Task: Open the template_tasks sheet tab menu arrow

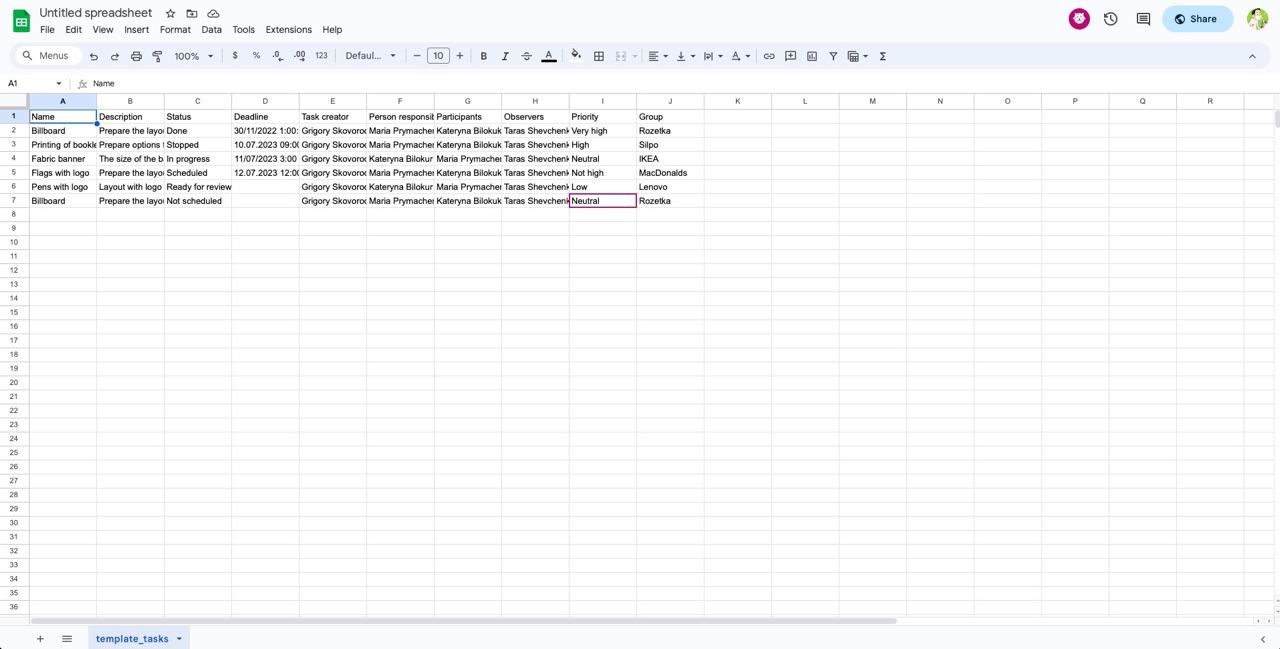Action: click(x=180, y=638)
